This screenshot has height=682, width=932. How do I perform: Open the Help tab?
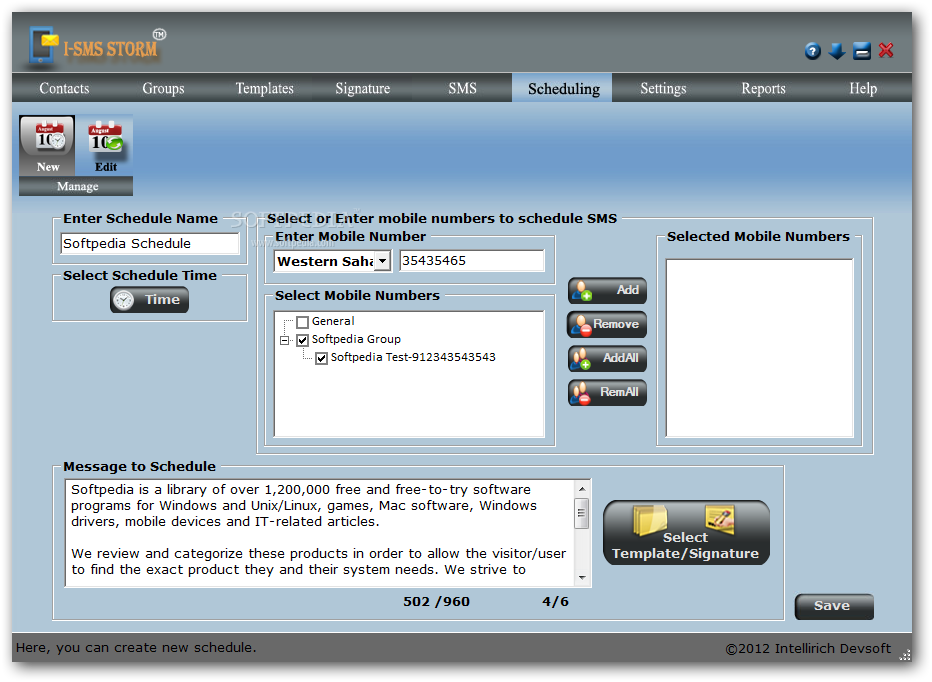862,88
